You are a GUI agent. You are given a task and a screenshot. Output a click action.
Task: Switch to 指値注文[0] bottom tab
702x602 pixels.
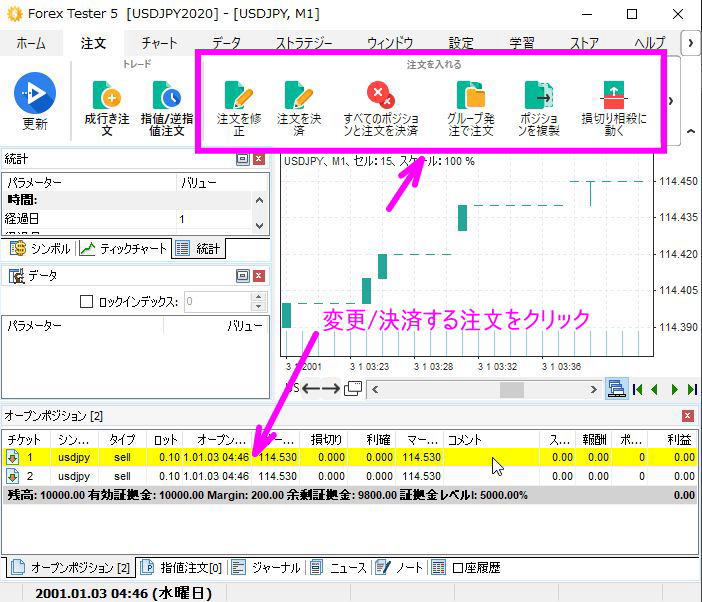(x=181, y=568)
